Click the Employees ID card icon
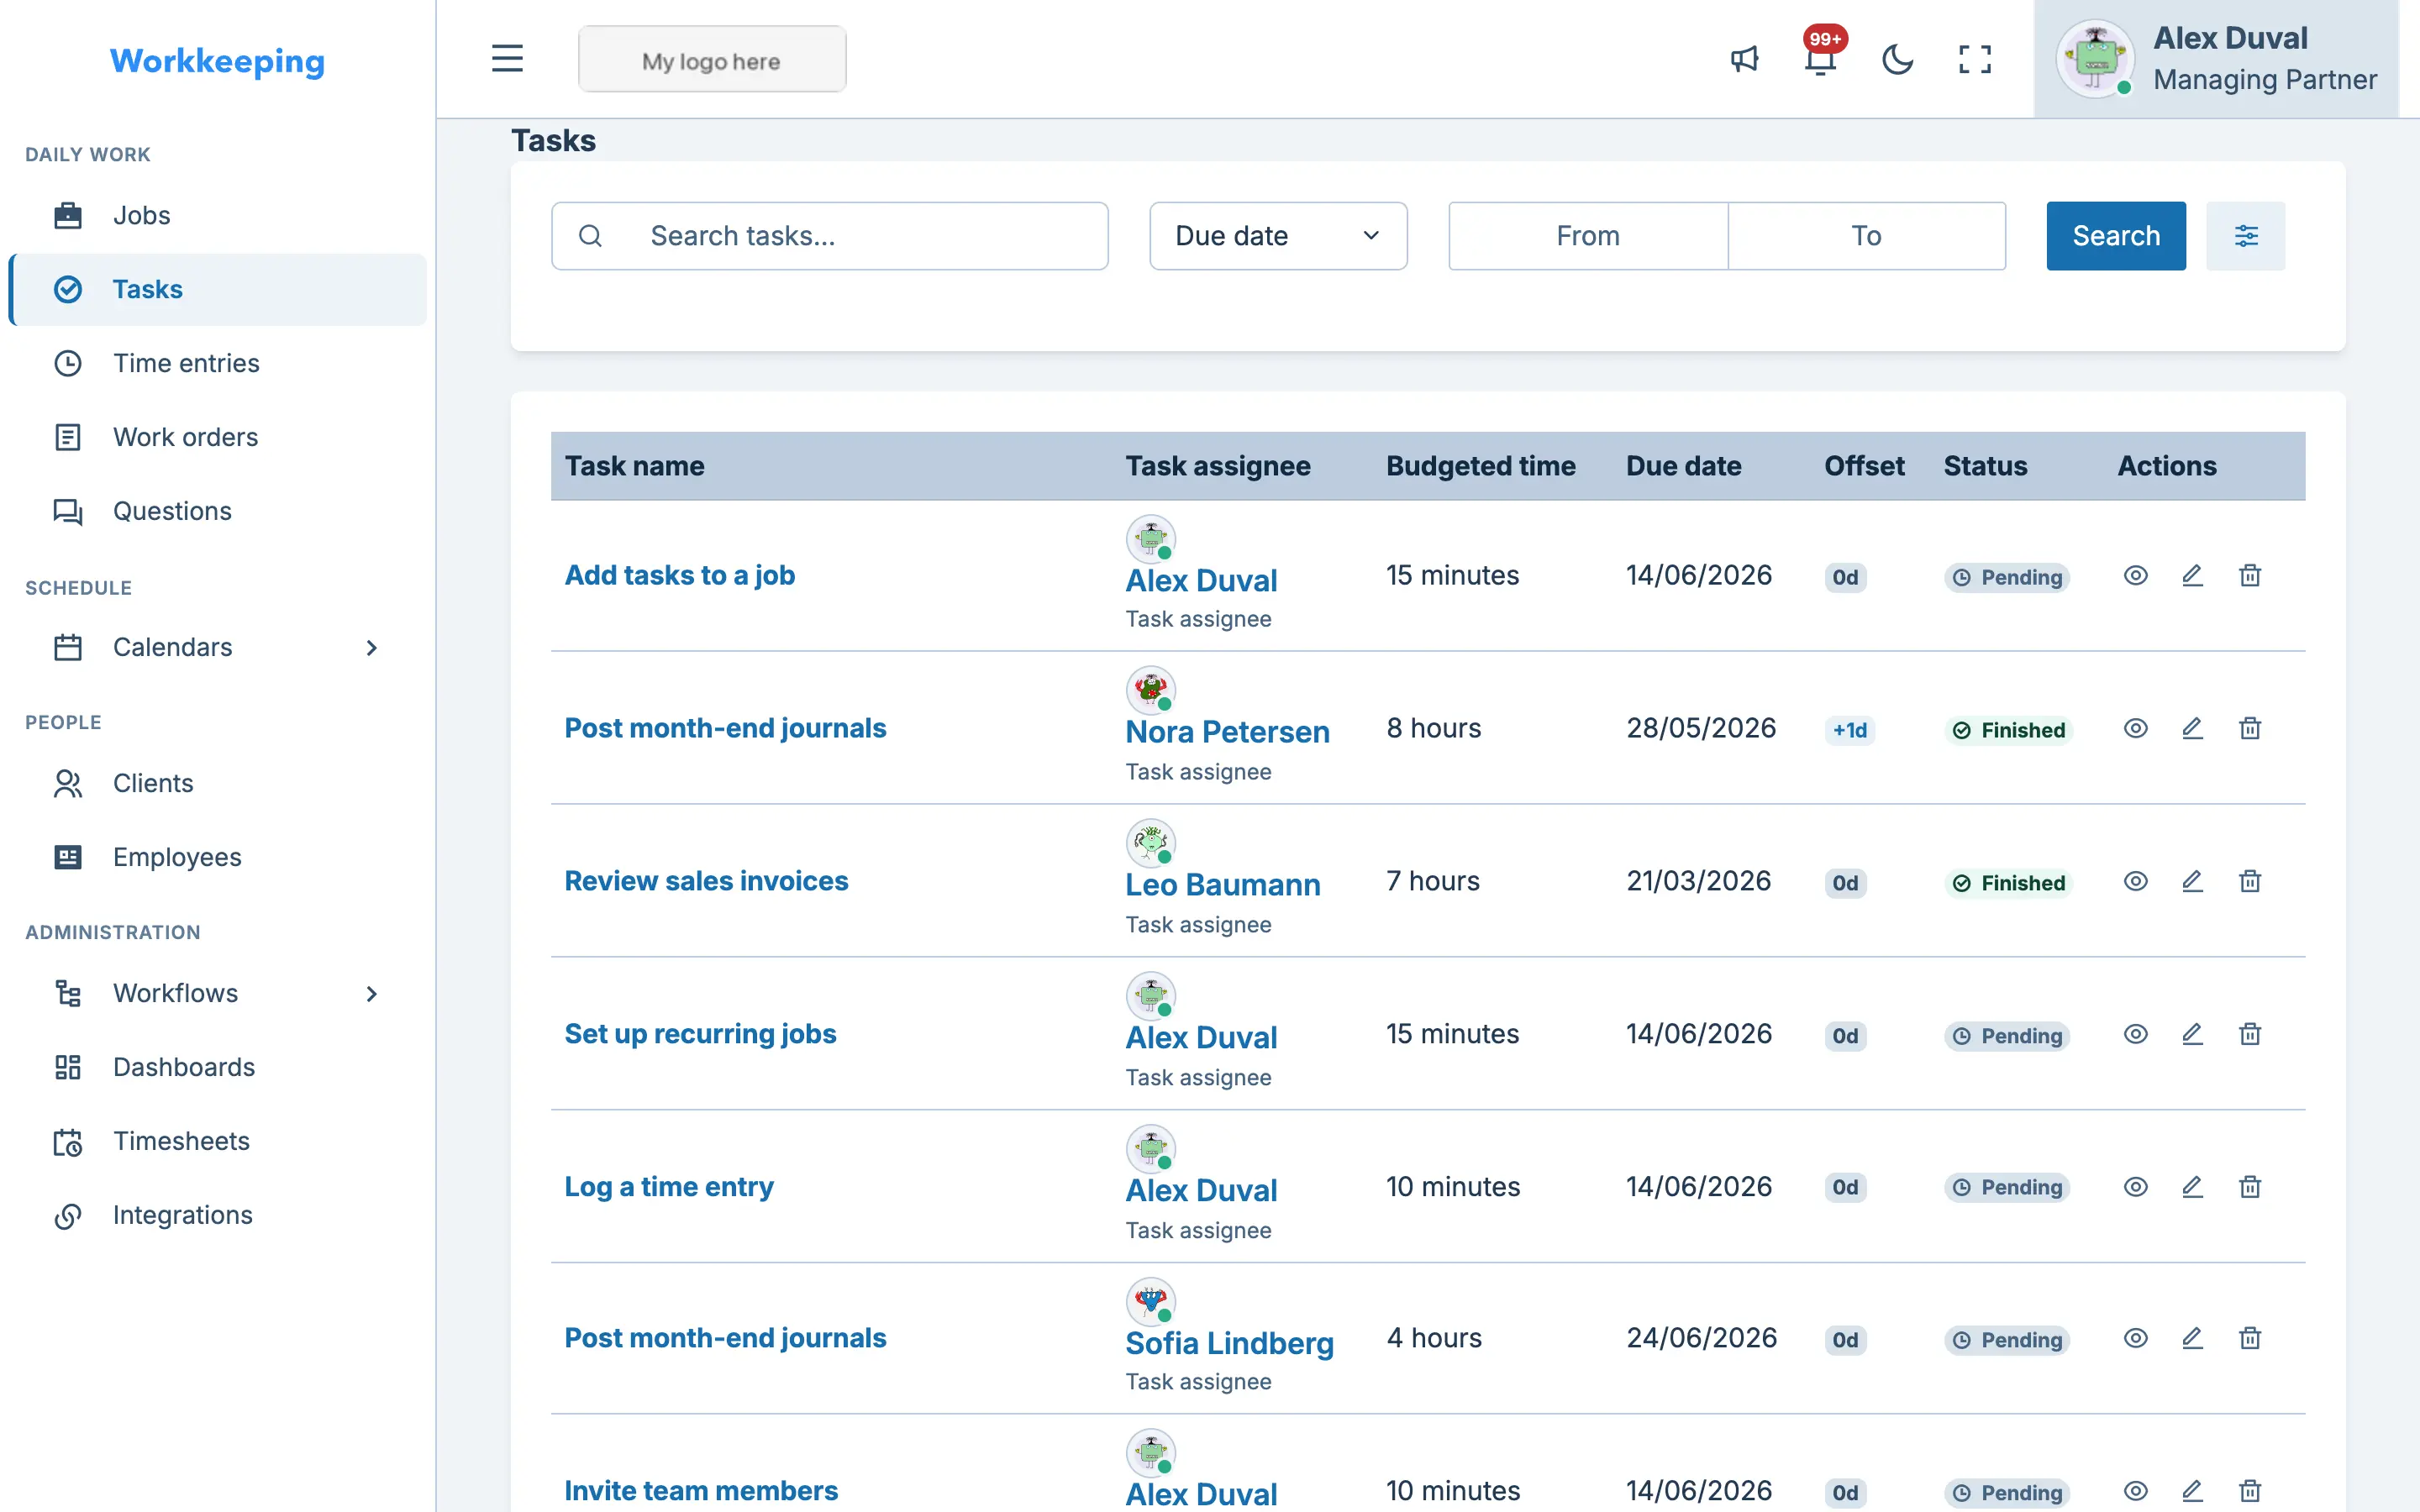Image resolution: width=2420 pixels, height=1512 pixels. point(68,857)
